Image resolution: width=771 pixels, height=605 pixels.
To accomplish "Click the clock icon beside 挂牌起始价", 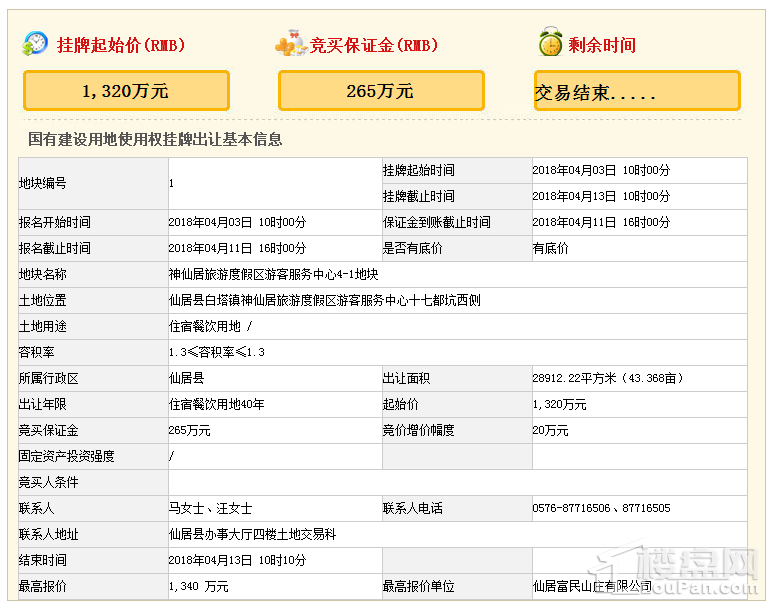I will [35, 44].
